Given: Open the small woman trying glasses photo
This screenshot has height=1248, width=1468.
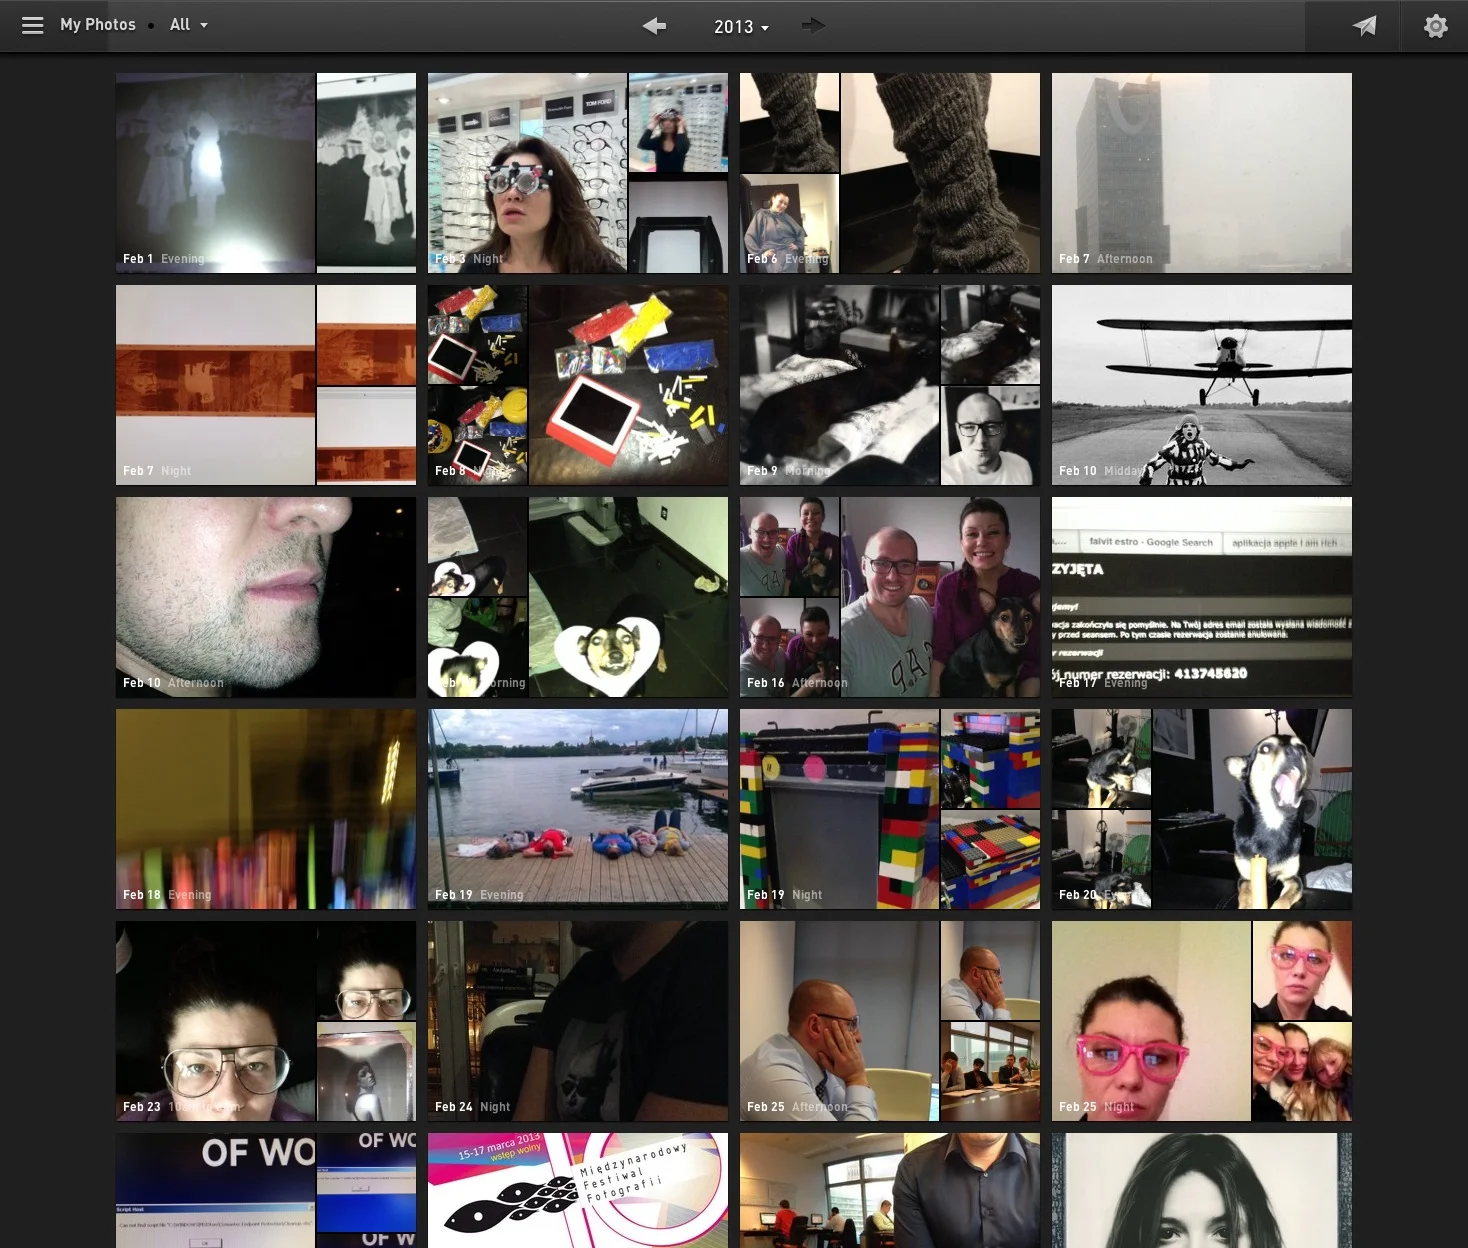Looking at the screenshot, I should coord(678,122).
